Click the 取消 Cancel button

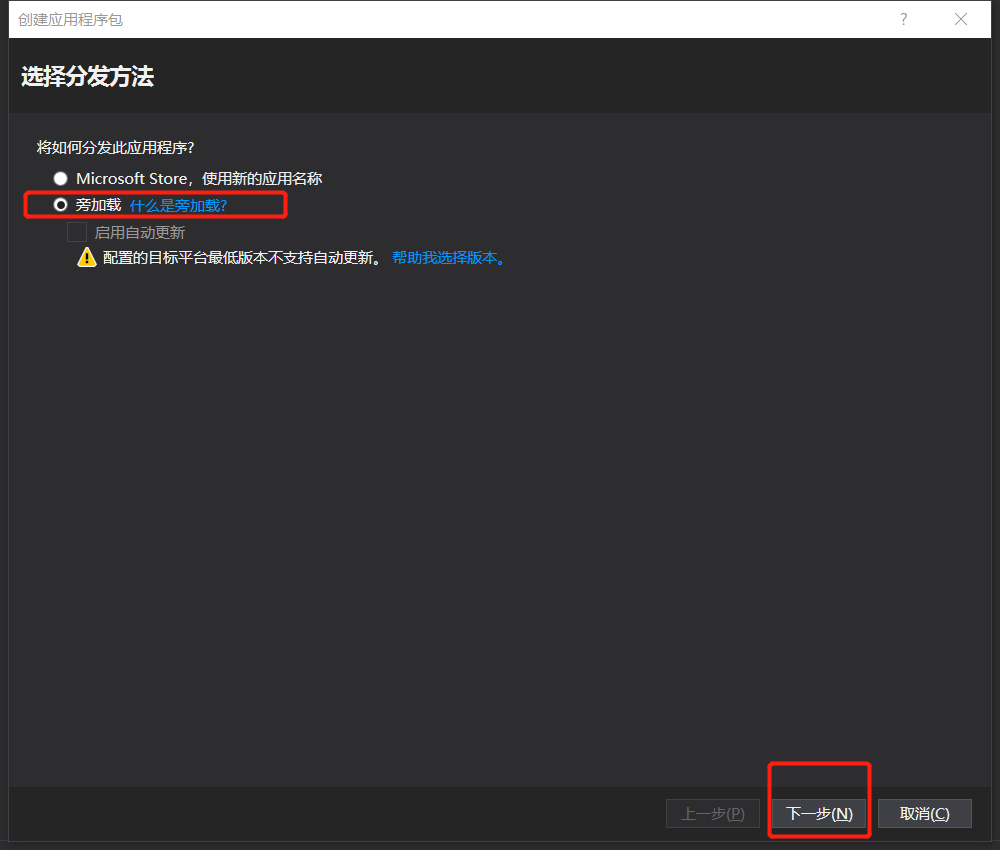924,813
